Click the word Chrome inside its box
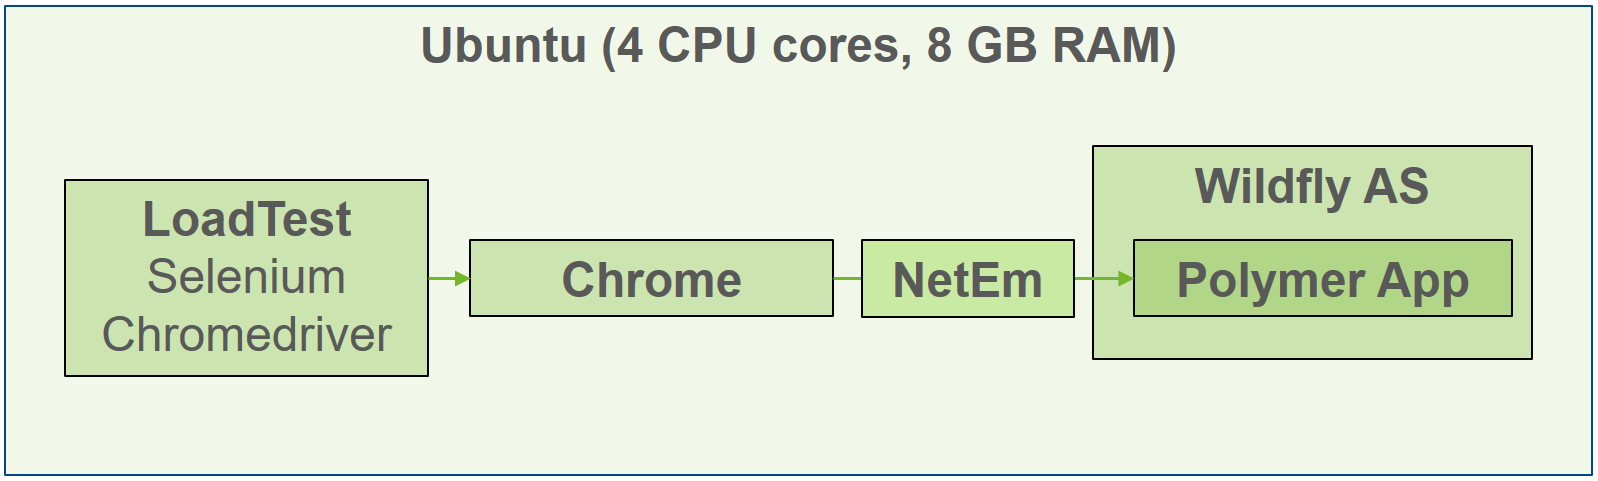The image size is (1598, 481). point(651,279)
